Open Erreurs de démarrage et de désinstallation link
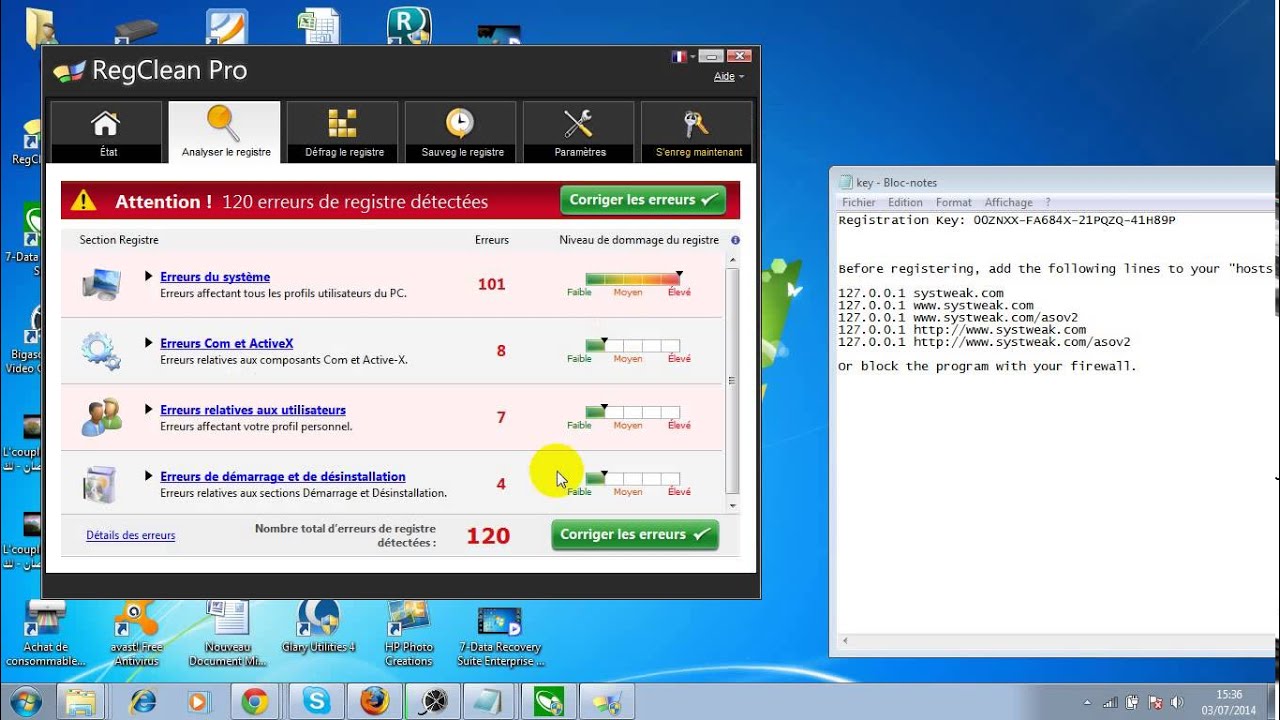The image size is (1280, 720). click(283, 477)
